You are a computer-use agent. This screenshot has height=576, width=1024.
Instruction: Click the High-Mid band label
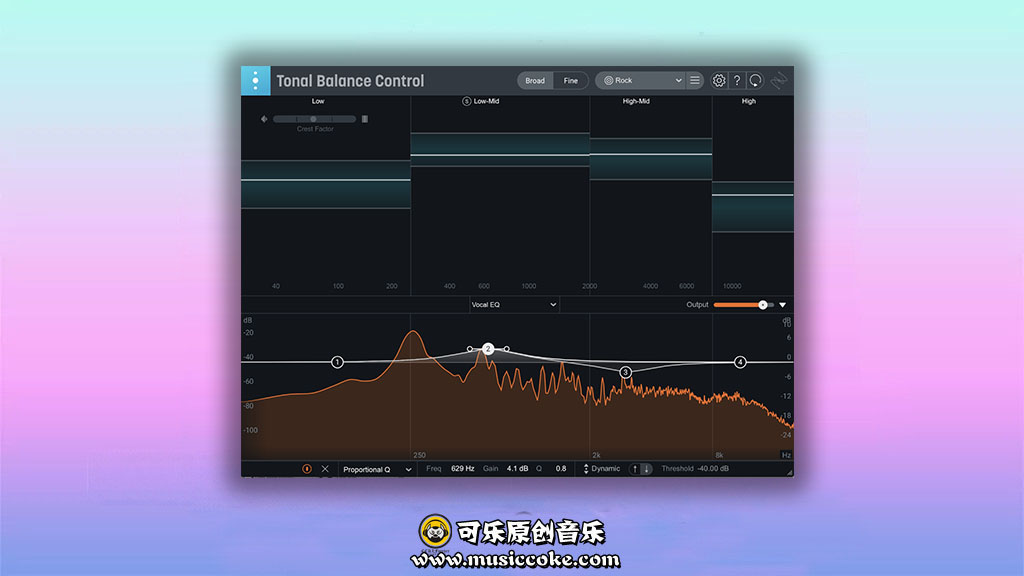coord(636,101)
